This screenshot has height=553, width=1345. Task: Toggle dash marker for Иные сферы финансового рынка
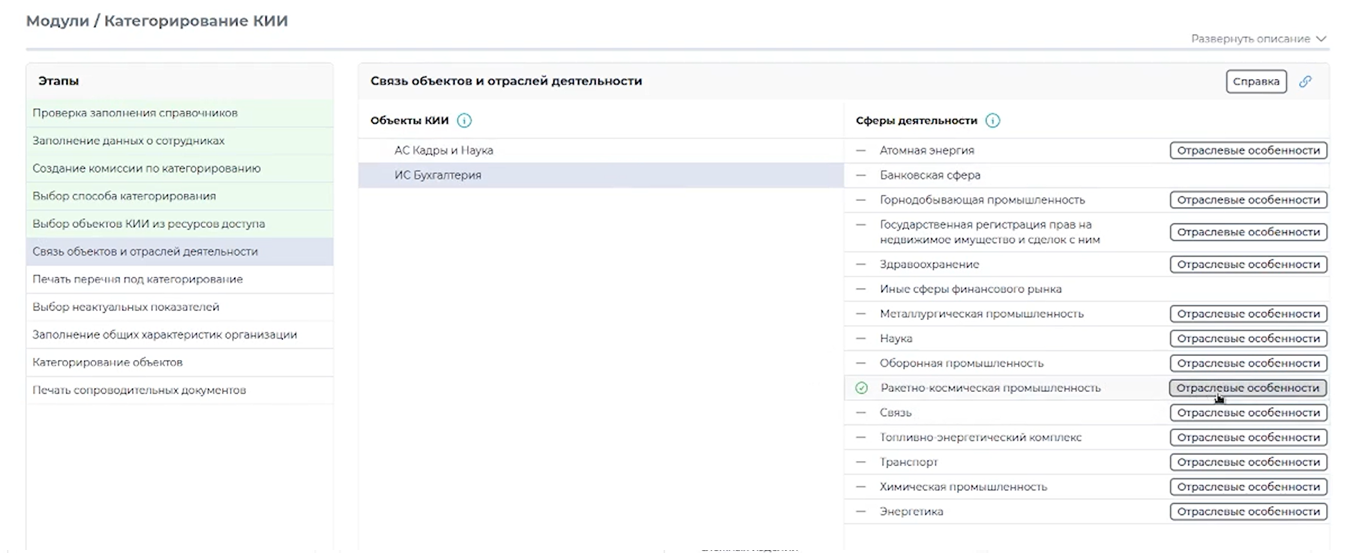861,289
